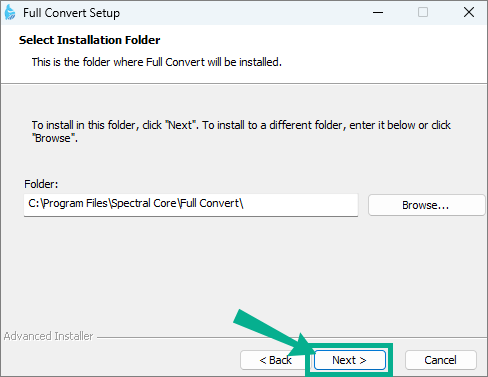Viewport: 488px width, 377px height.
Task: Go back with the < Back button
Action: 275,360
